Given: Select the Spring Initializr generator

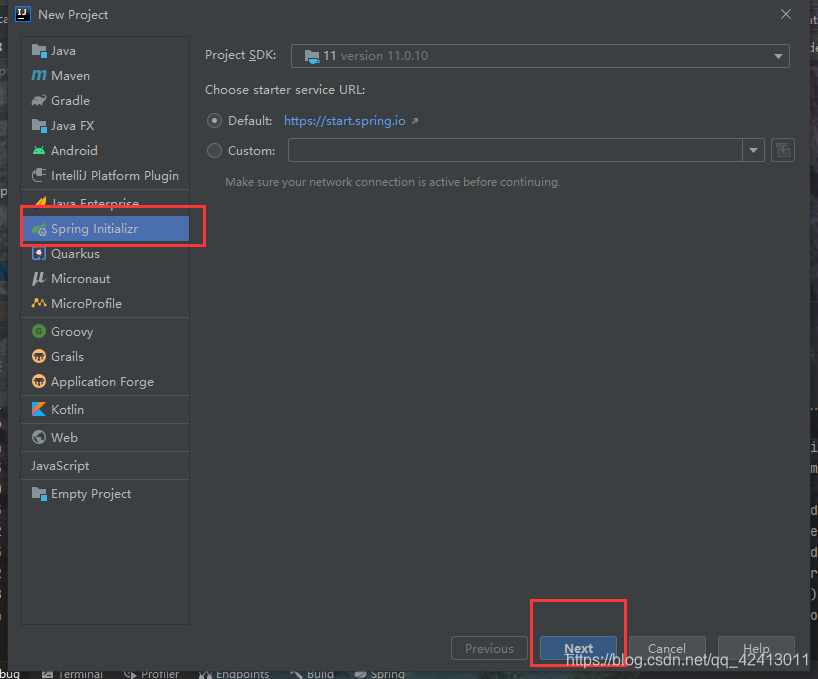Looking at the screenshot, I should (105, 229).
